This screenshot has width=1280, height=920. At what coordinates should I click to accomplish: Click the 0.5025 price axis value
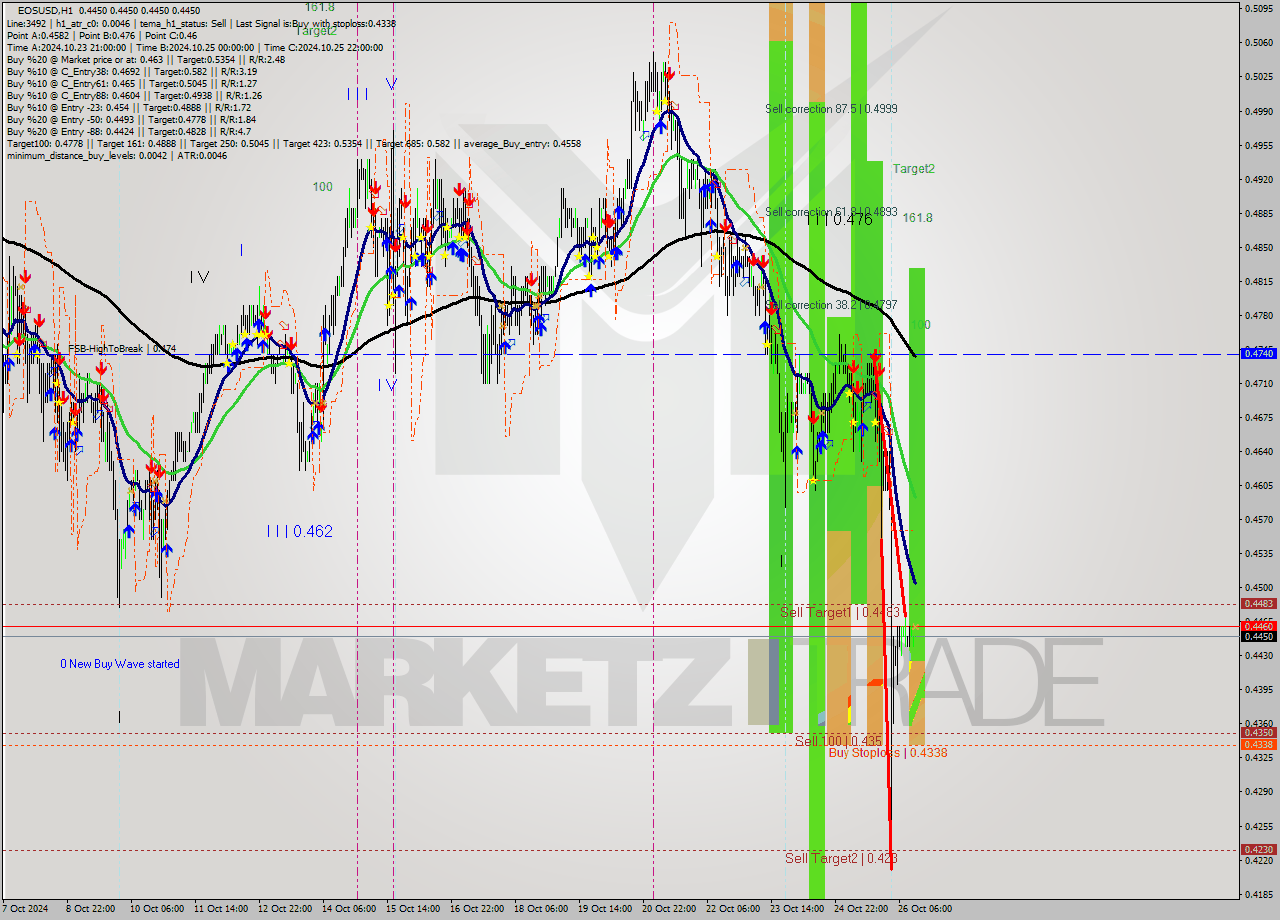[x=1258, y=76]
